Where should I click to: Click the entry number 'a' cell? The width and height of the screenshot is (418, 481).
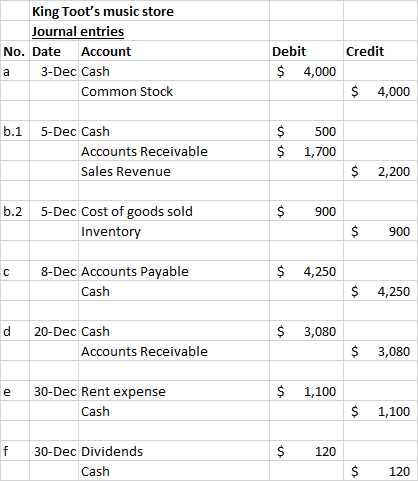pos(15,71)
